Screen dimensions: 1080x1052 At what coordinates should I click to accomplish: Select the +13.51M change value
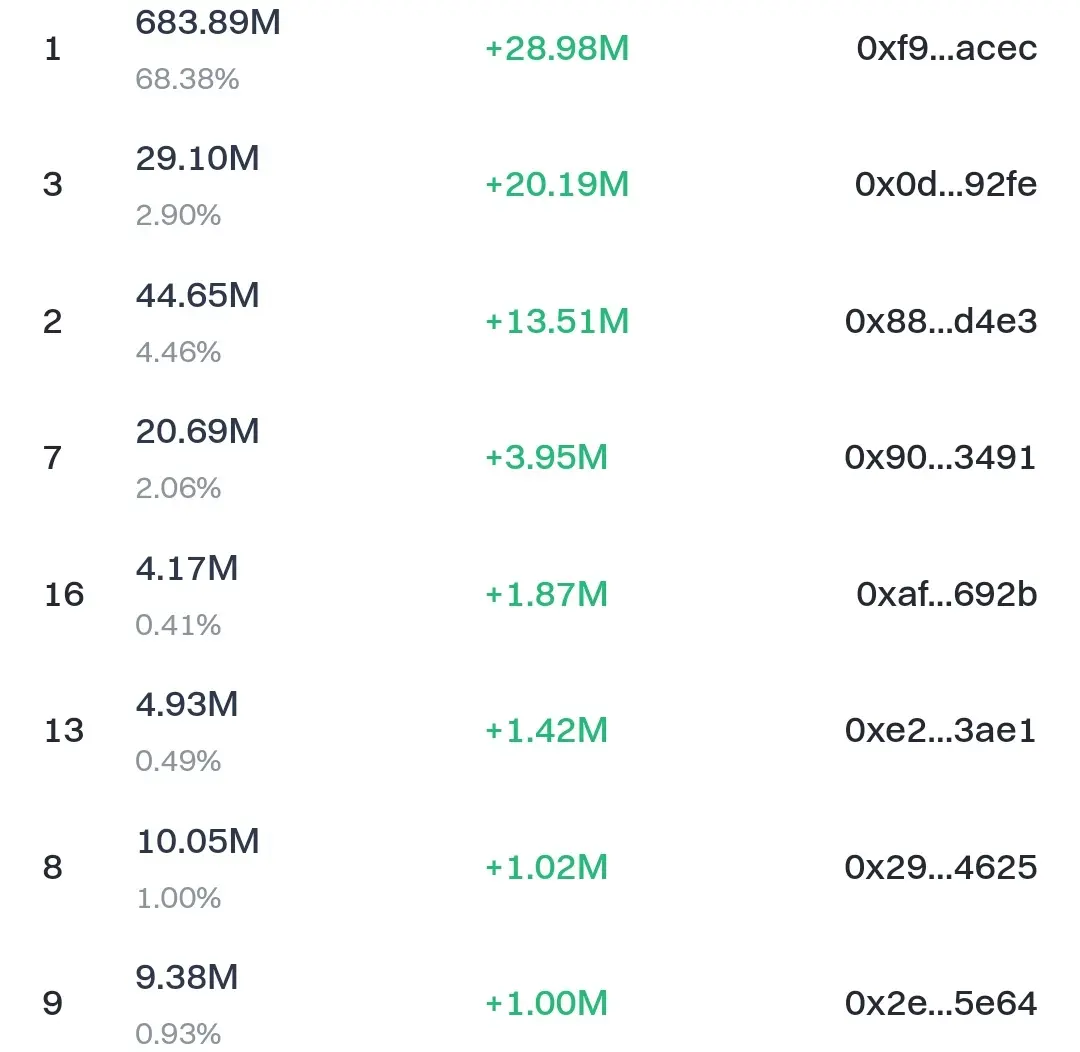coord(557,321)
